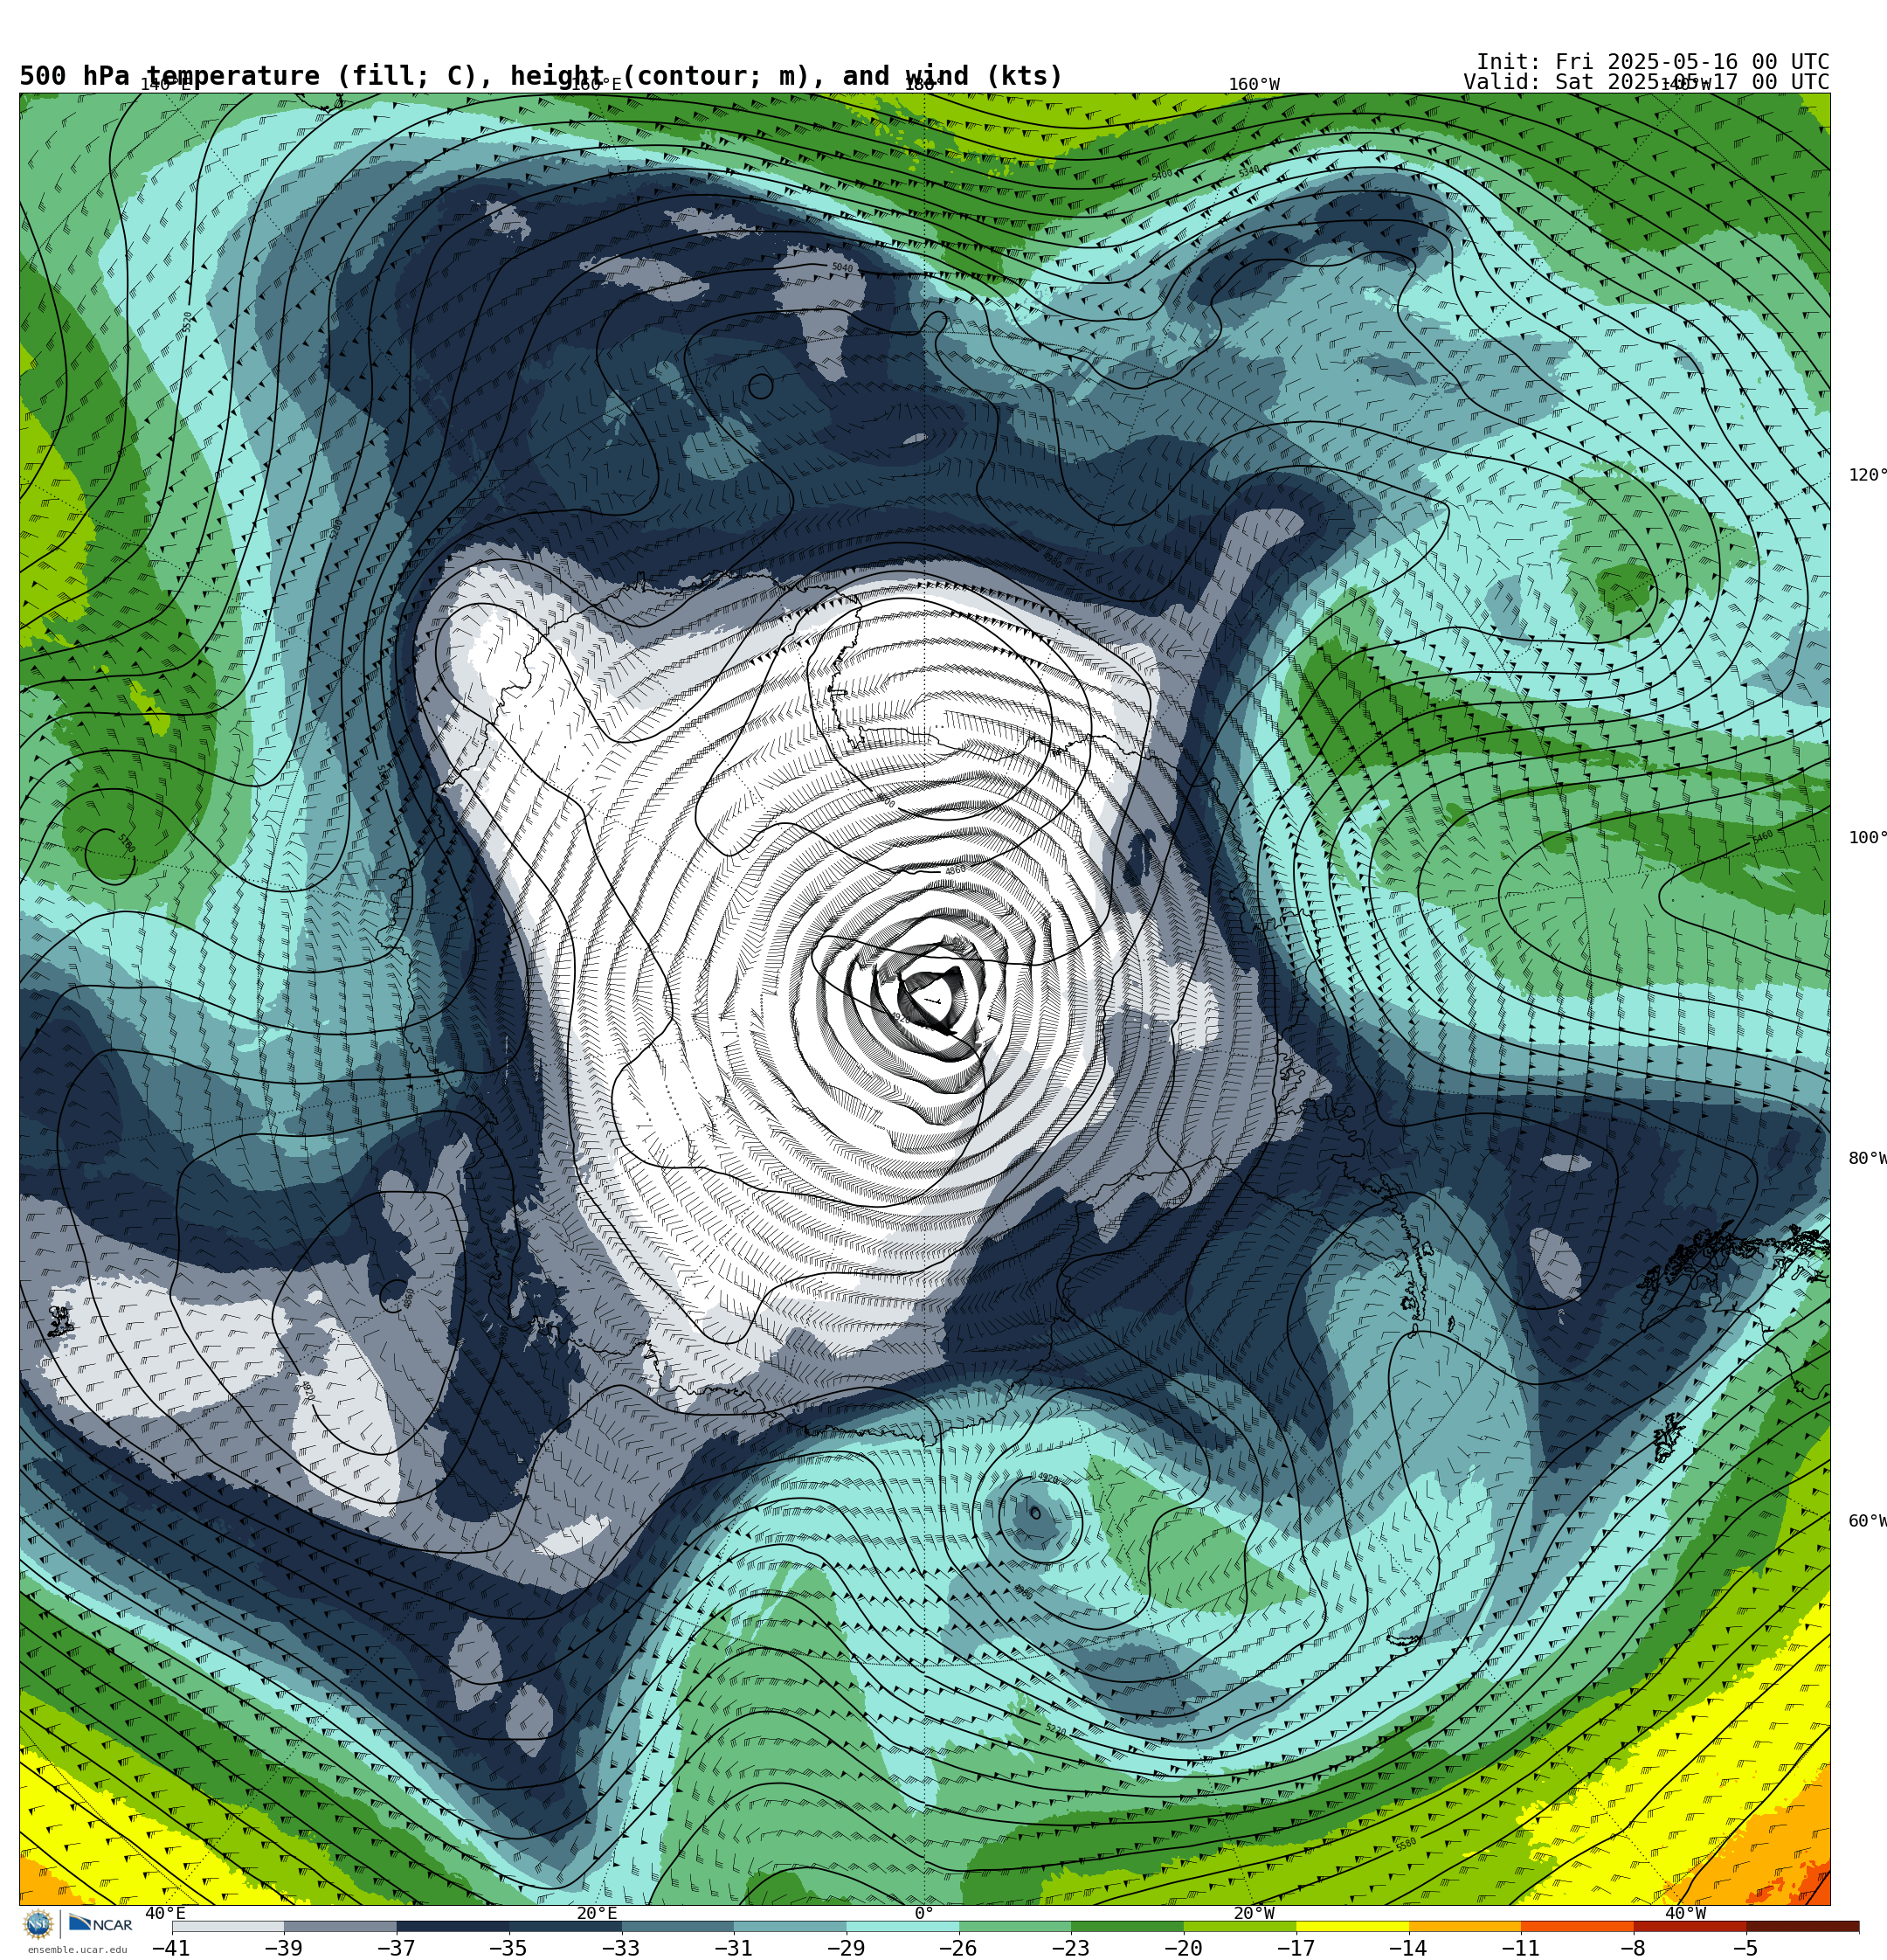Viewport: 1887px width, 1960px height.
Task: Click the dark green swatch between -23 and -20
Action: 1128,1926
